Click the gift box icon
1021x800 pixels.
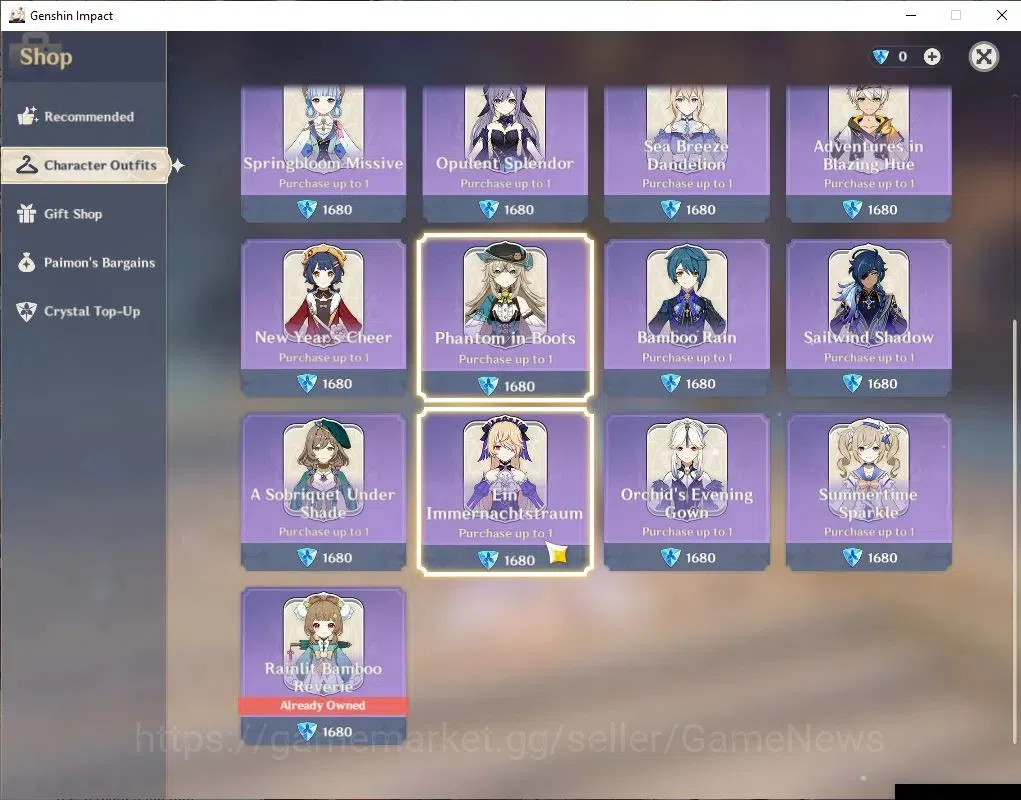[x=27, y=213]
